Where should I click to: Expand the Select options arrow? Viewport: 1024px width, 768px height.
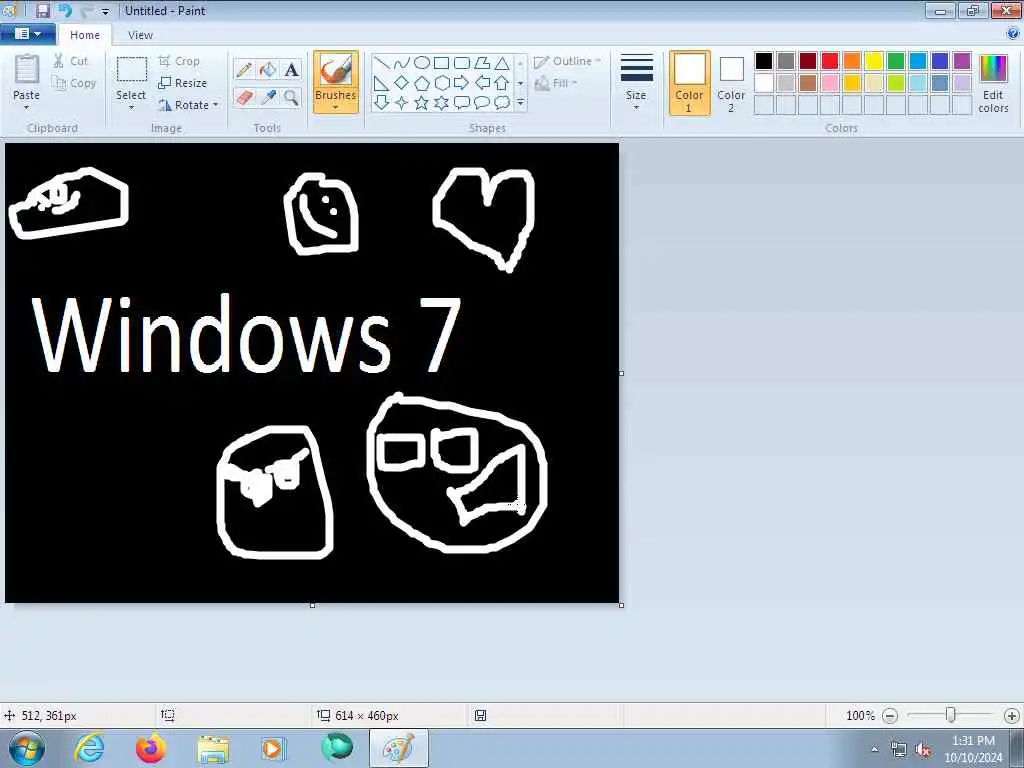coord(131,107)
